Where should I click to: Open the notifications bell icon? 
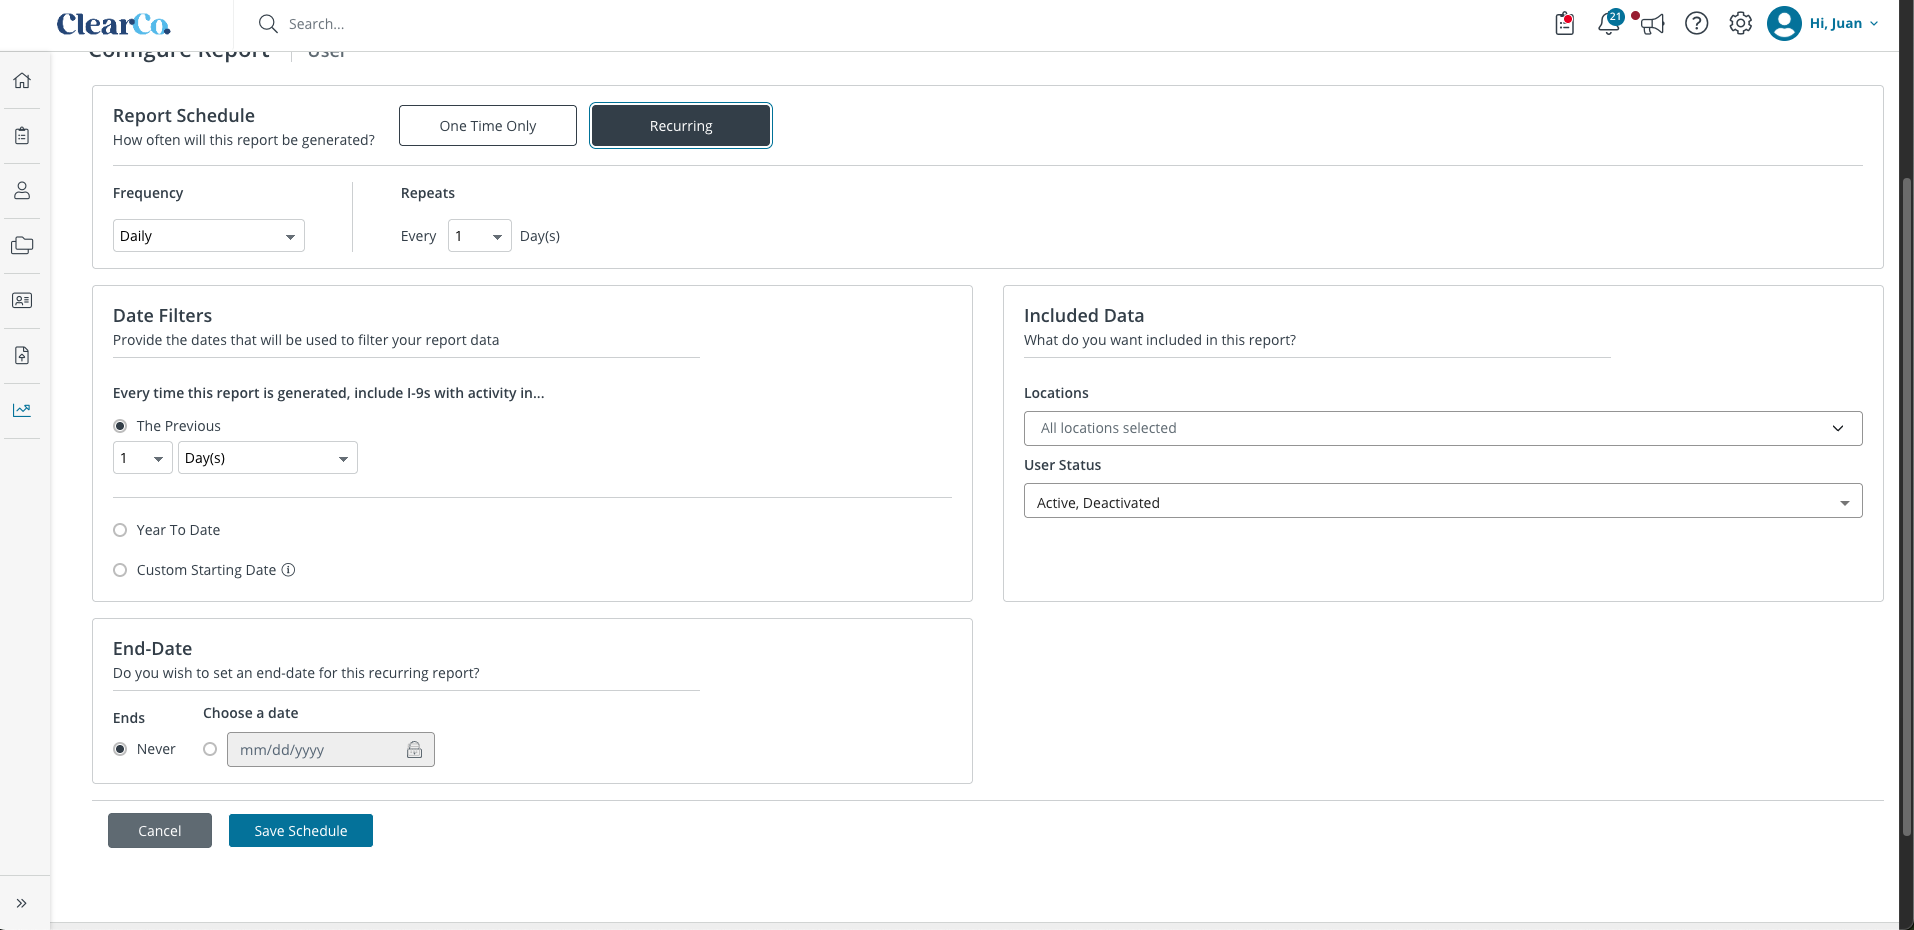[1609, 23]
